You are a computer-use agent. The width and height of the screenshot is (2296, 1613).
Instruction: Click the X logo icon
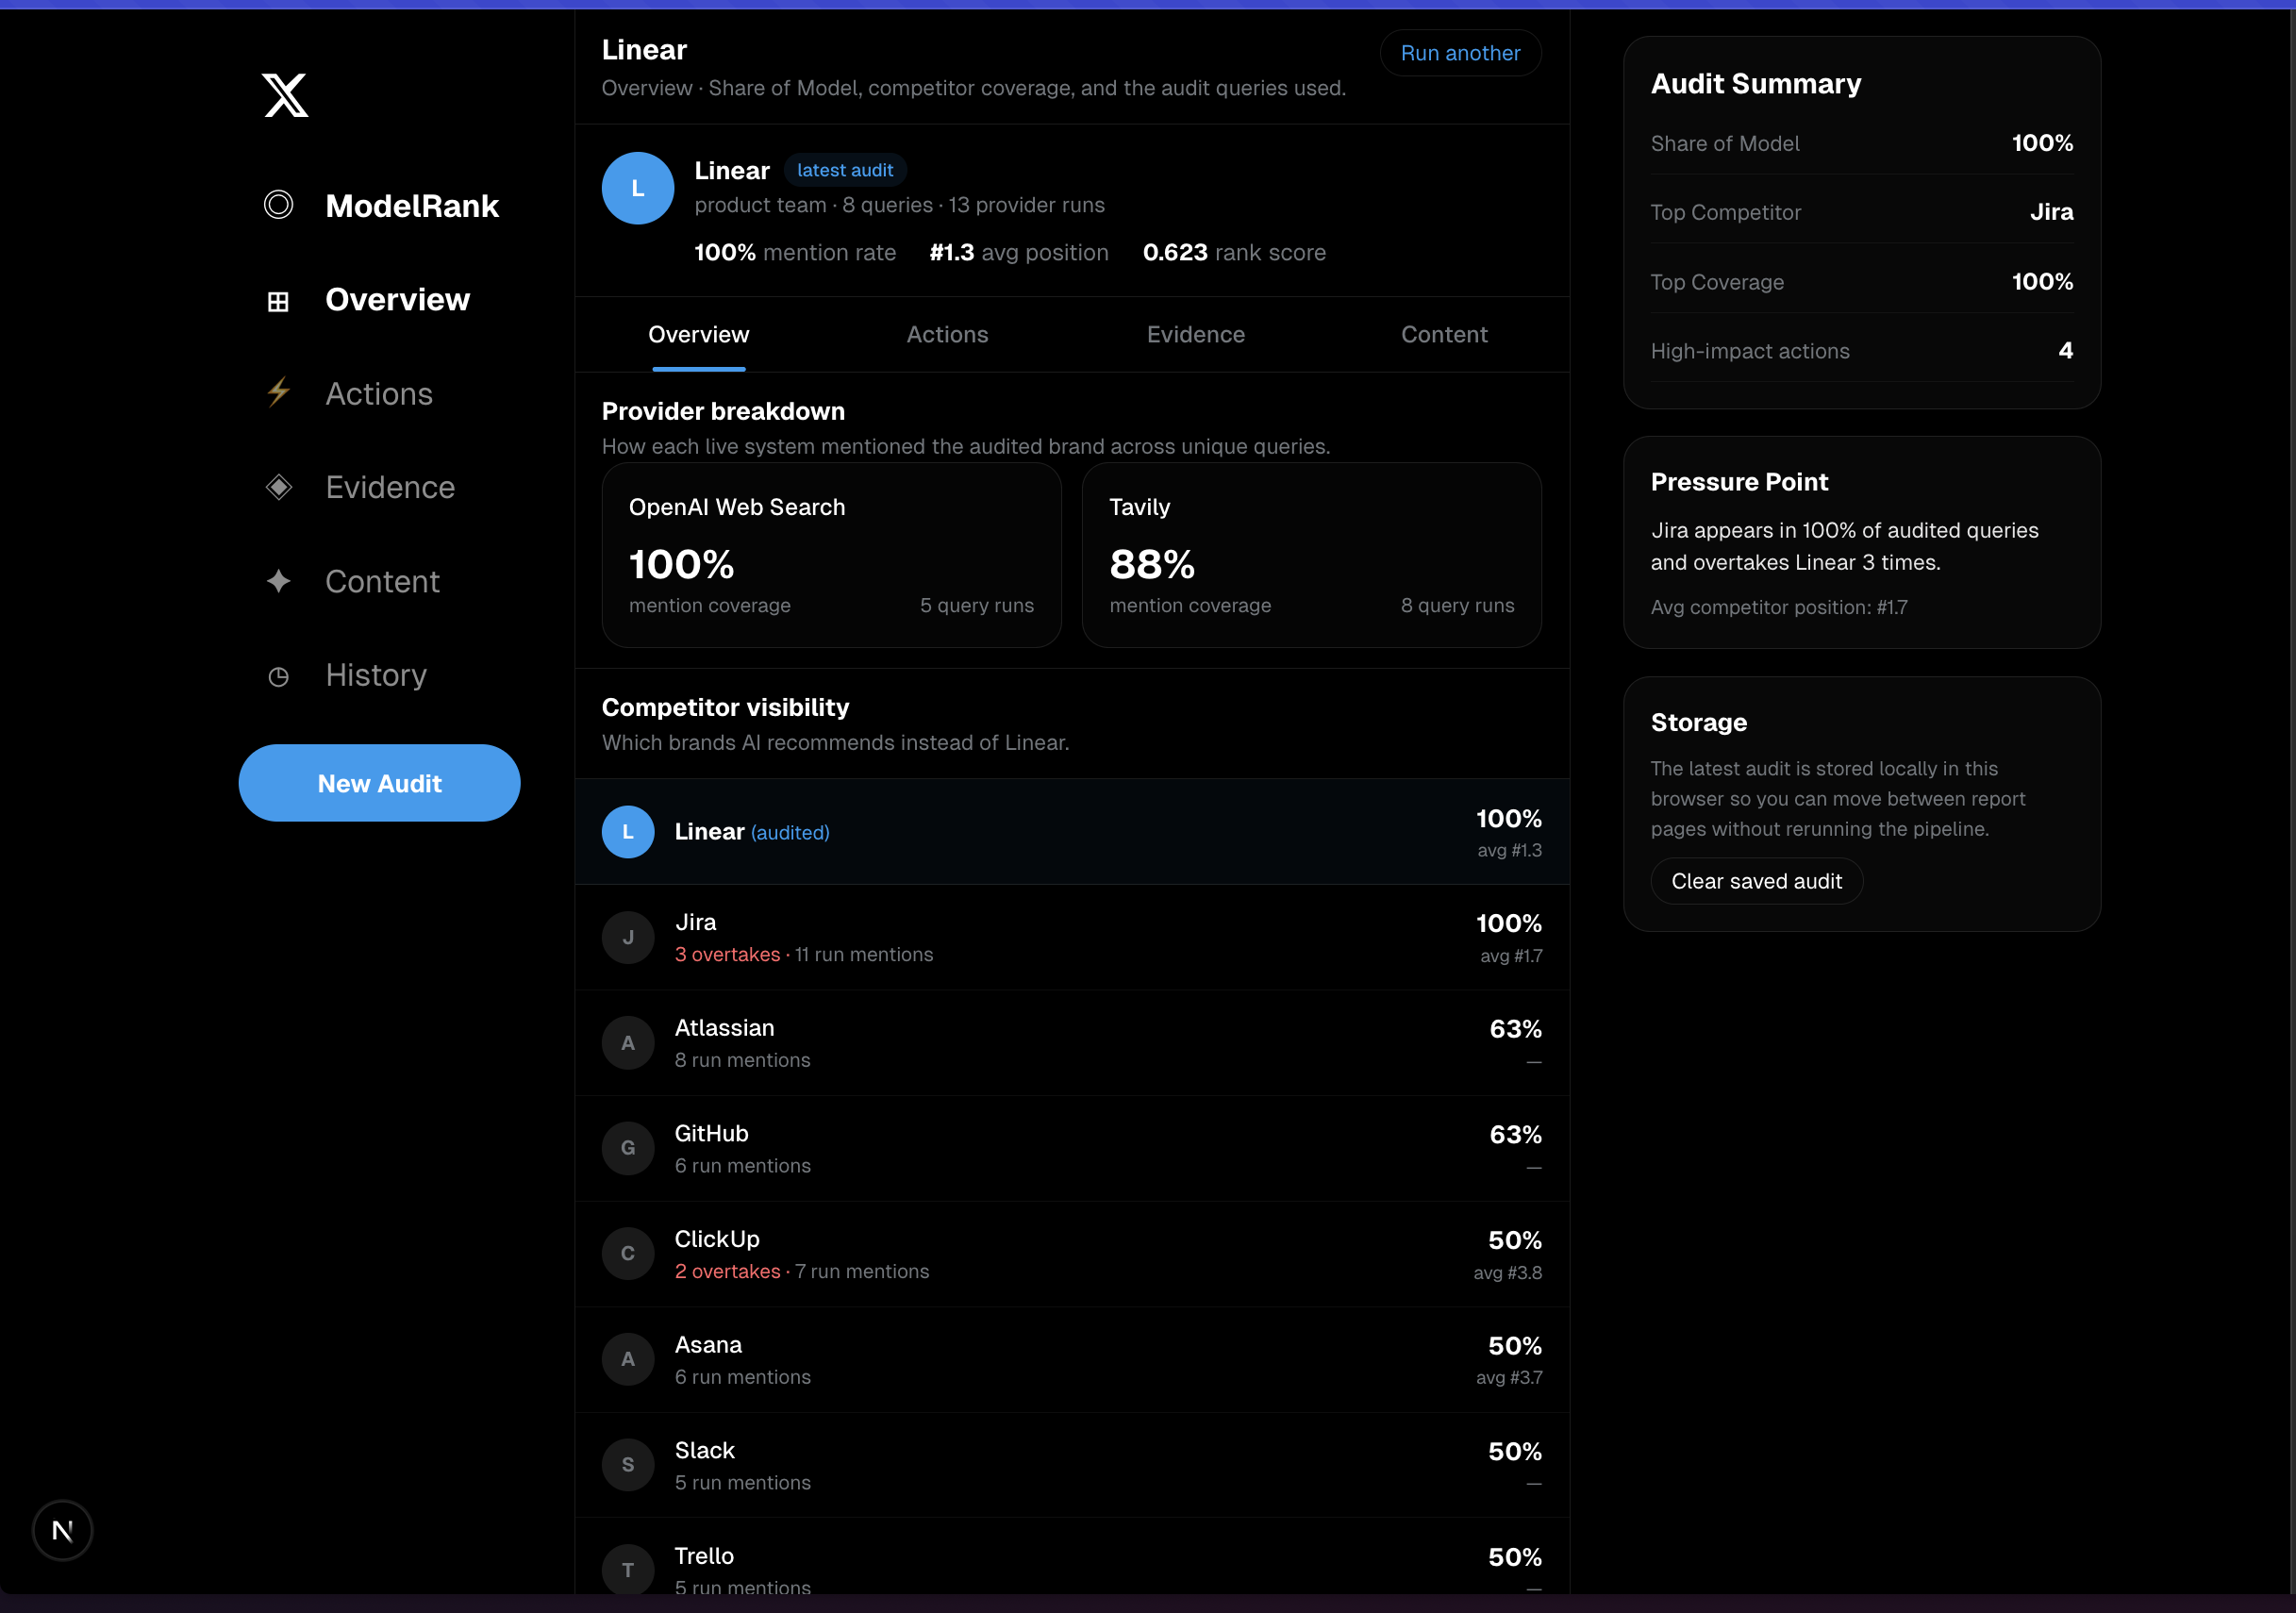(285, 95)
